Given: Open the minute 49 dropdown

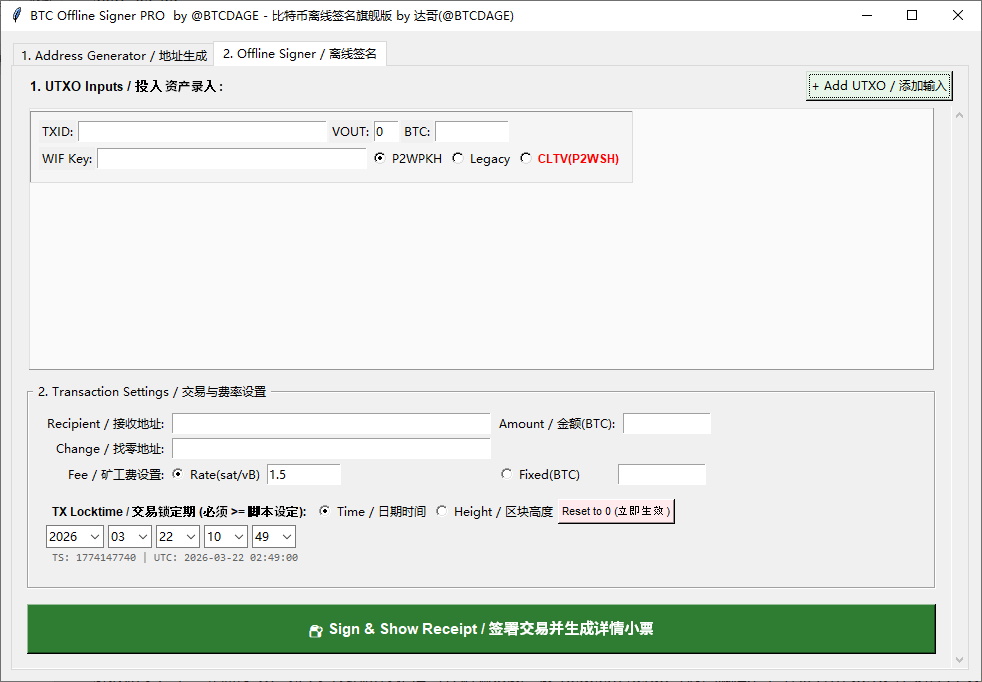Looking at the screenshot, I should coord(273,537).
